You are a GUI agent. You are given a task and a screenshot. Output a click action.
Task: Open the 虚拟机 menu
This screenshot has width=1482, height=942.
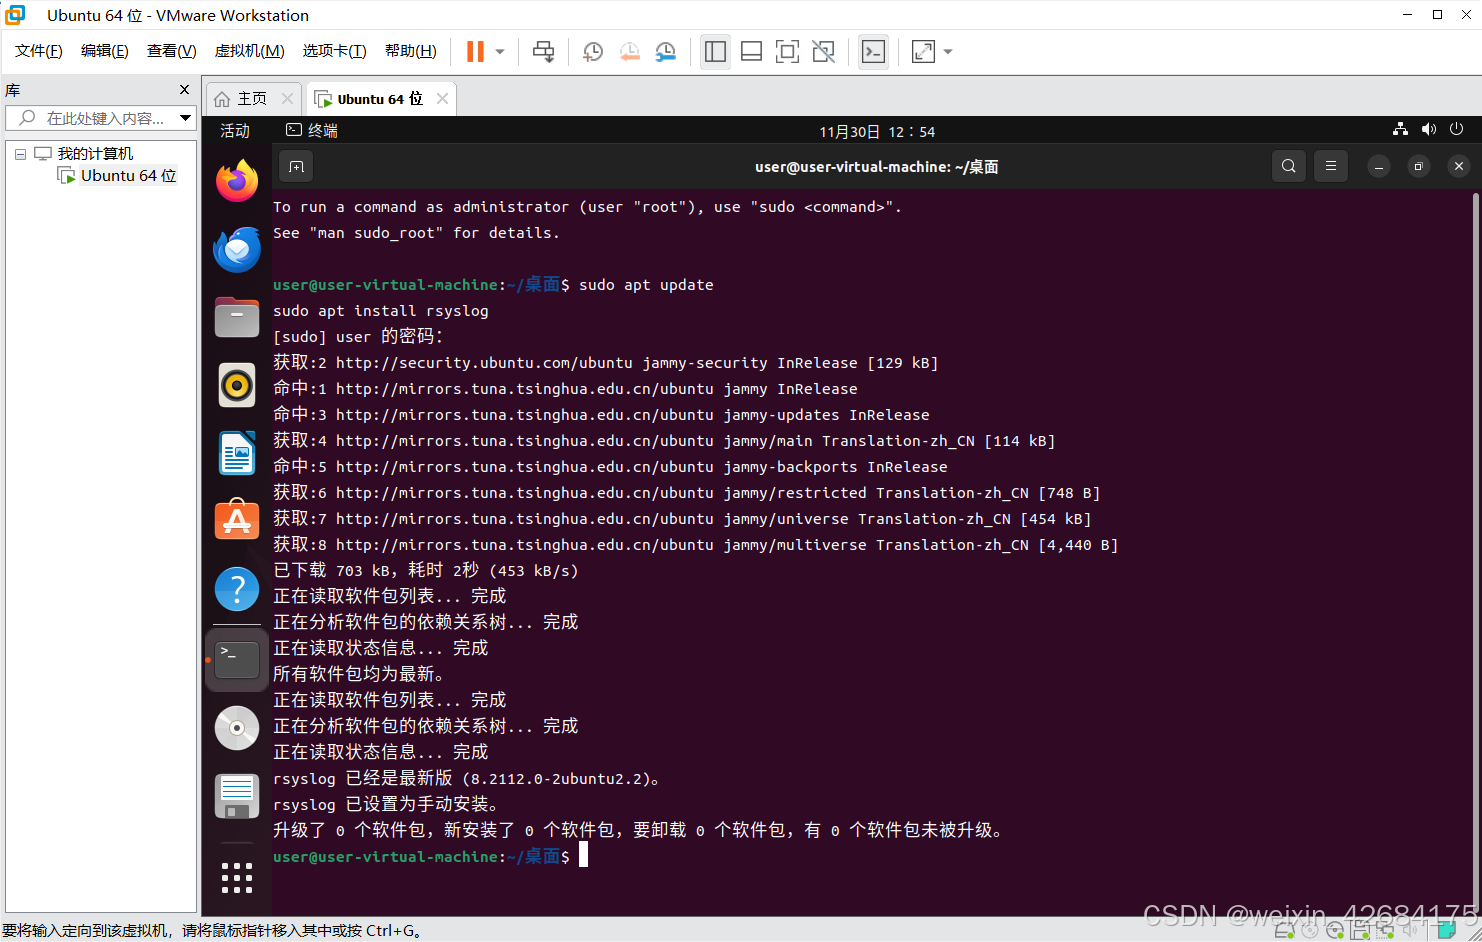[x=249, y=51]
